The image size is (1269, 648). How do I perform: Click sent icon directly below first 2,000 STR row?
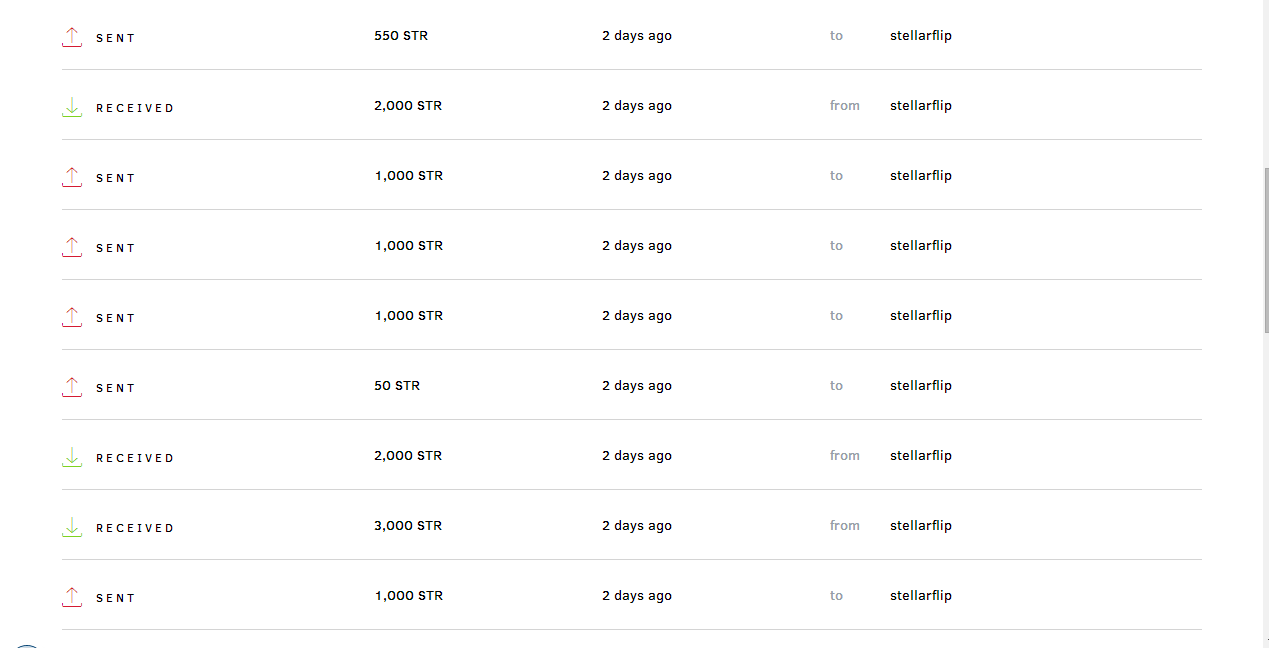click(72, 177)
